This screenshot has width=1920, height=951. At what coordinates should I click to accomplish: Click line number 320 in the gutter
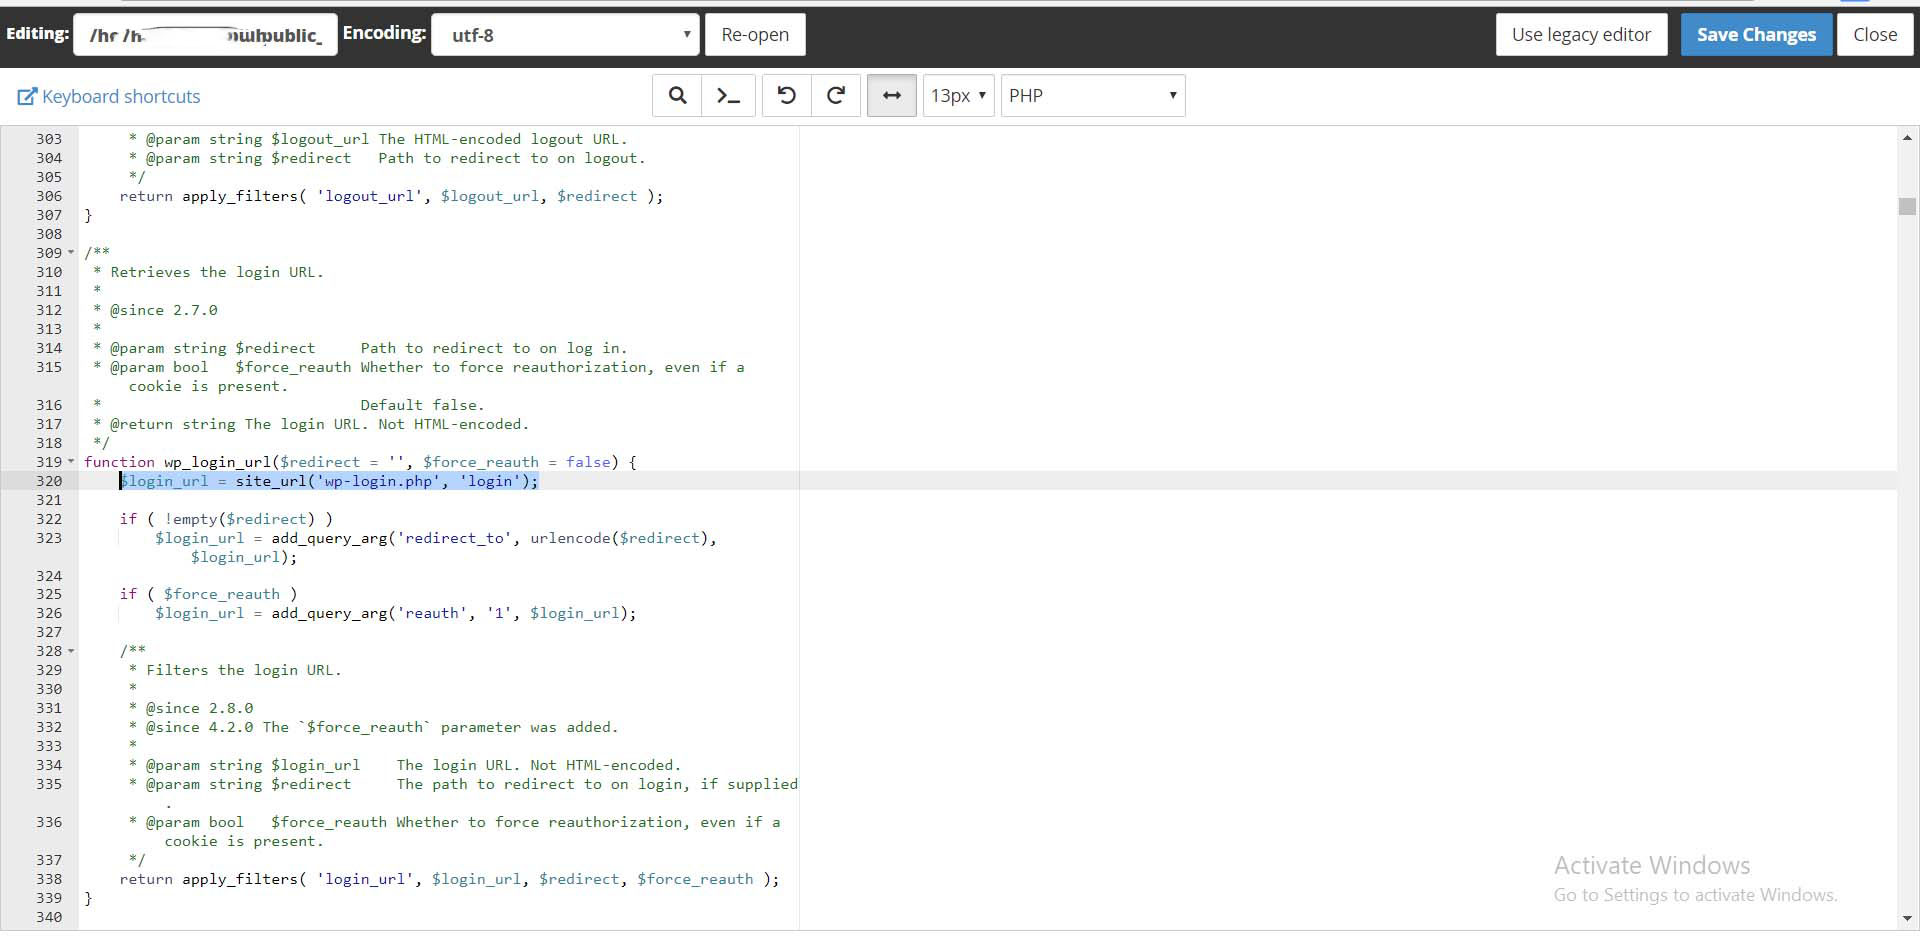49,481
